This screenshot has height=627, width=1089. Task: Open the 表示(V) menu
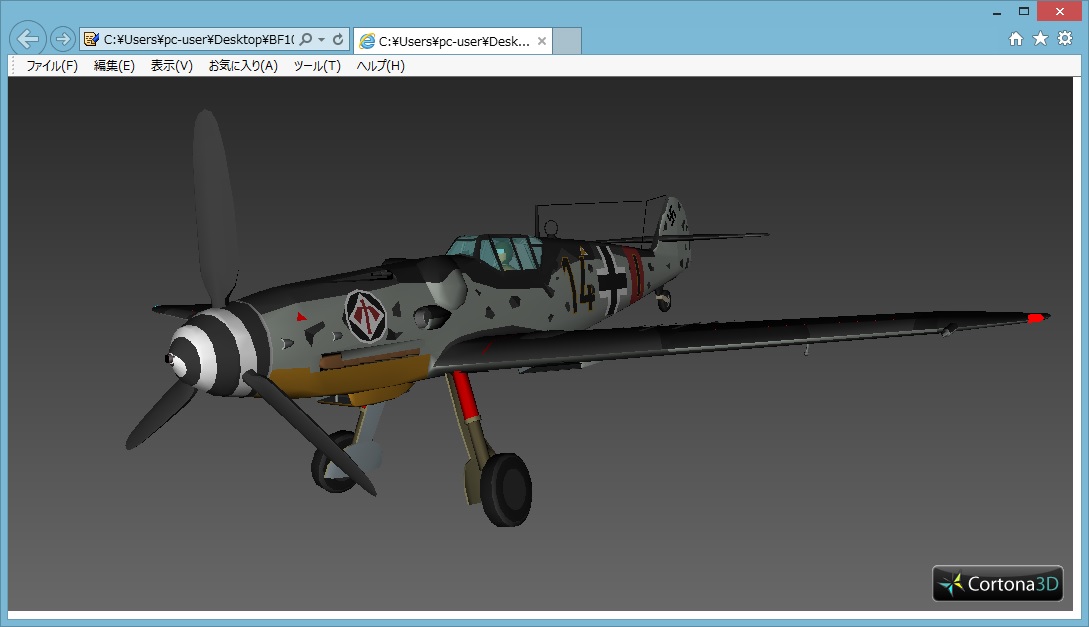(171, 66)
